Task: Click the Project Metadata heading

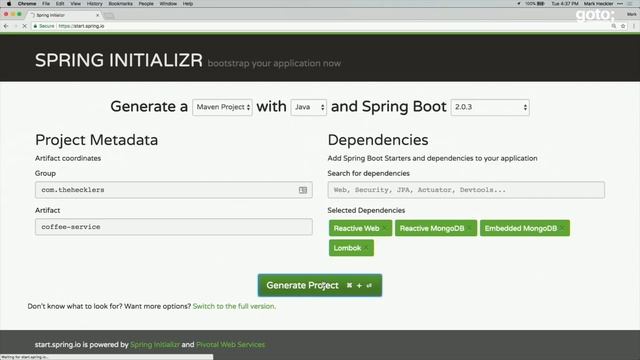Action: 96,140
